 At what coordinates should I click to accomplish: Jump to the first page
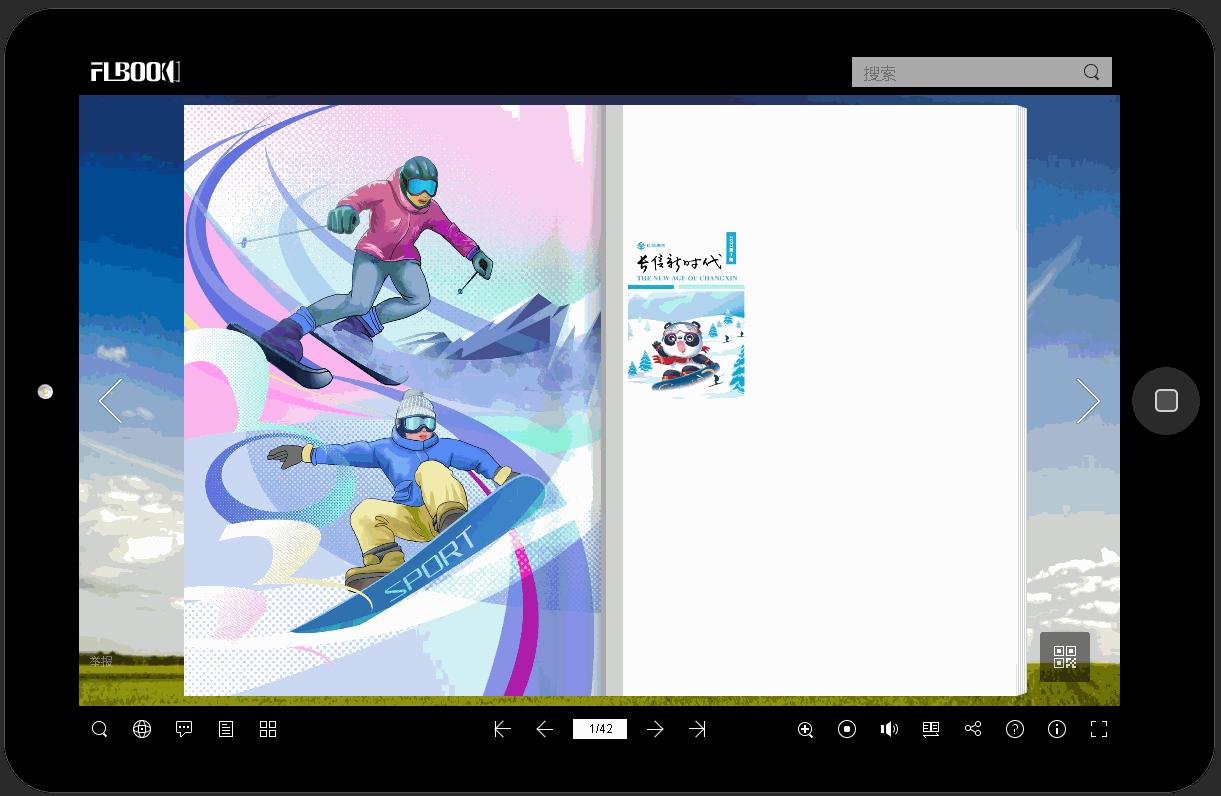503,729
